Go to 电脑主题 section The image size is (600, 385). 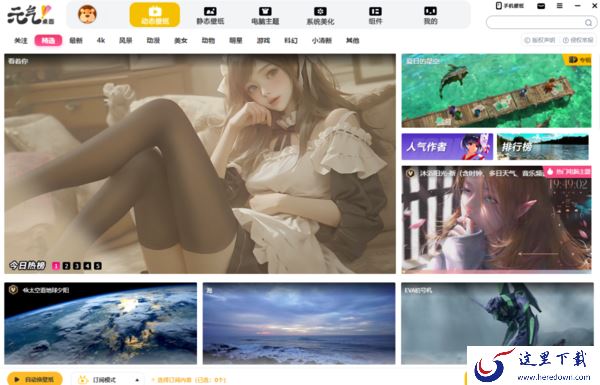[265, 16]
